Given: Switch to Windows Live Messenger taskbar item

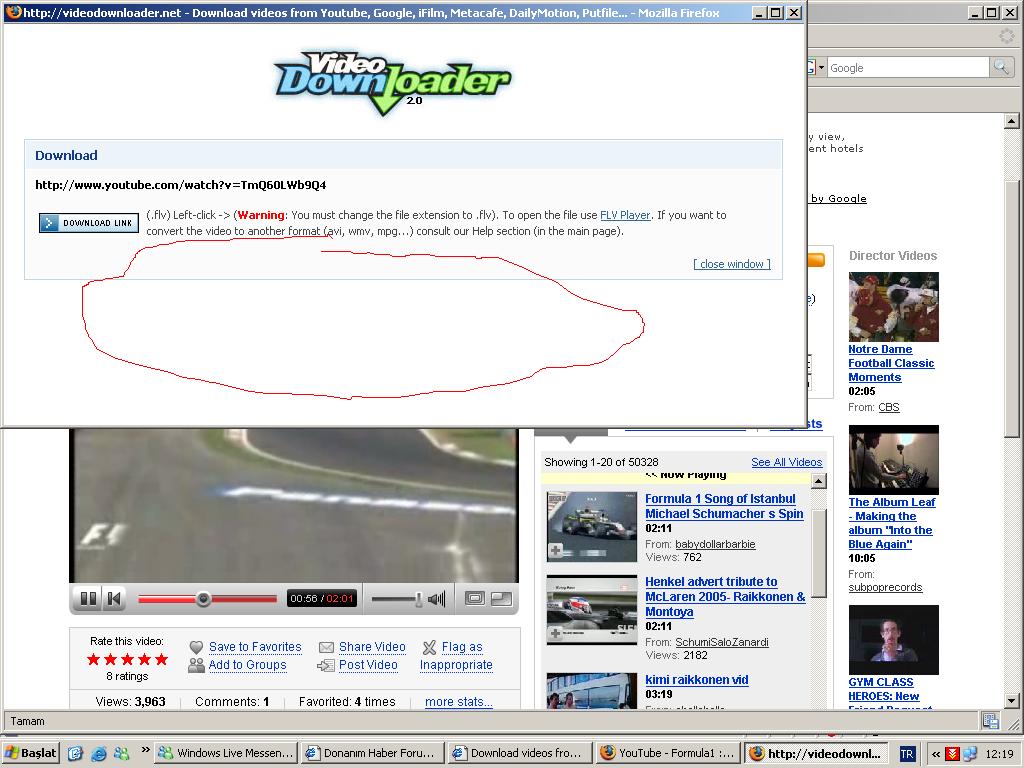Looking at the screenshot, I should 226,753.
